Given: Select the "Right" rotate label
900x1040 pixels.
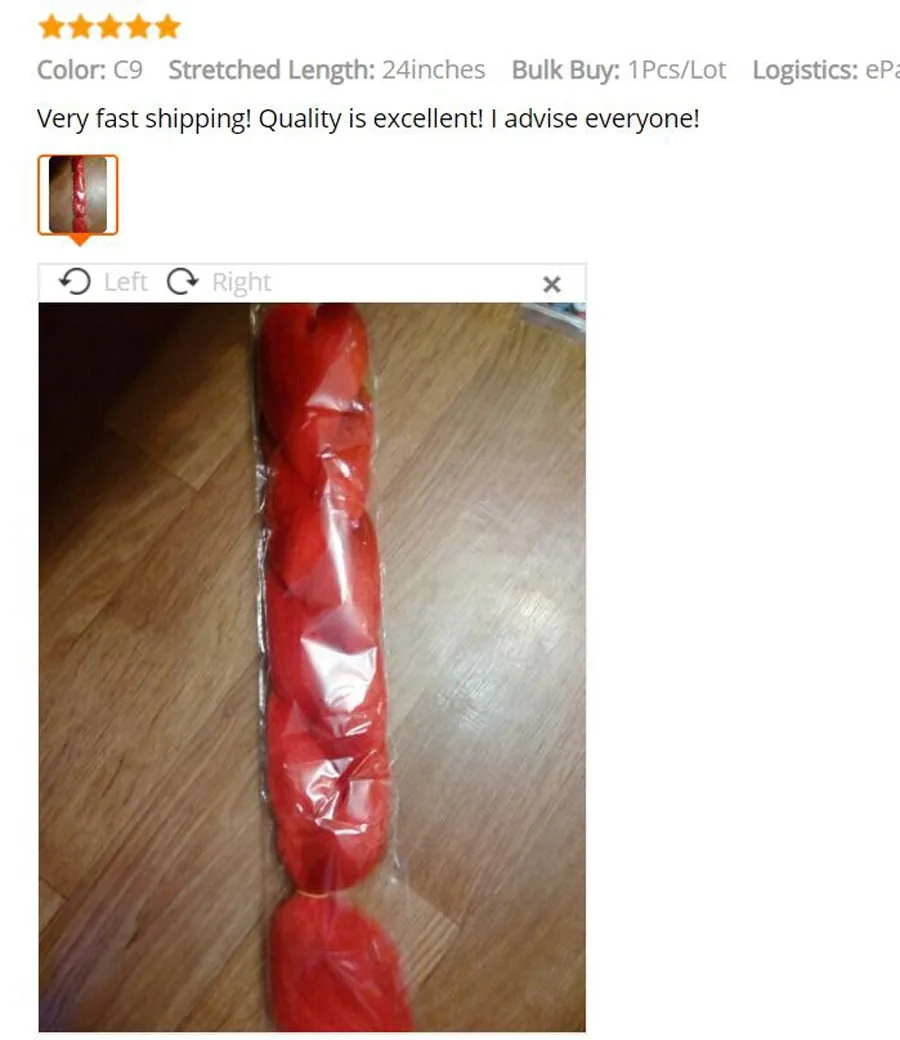Looking at the screenshot, I should click(241, 283).
